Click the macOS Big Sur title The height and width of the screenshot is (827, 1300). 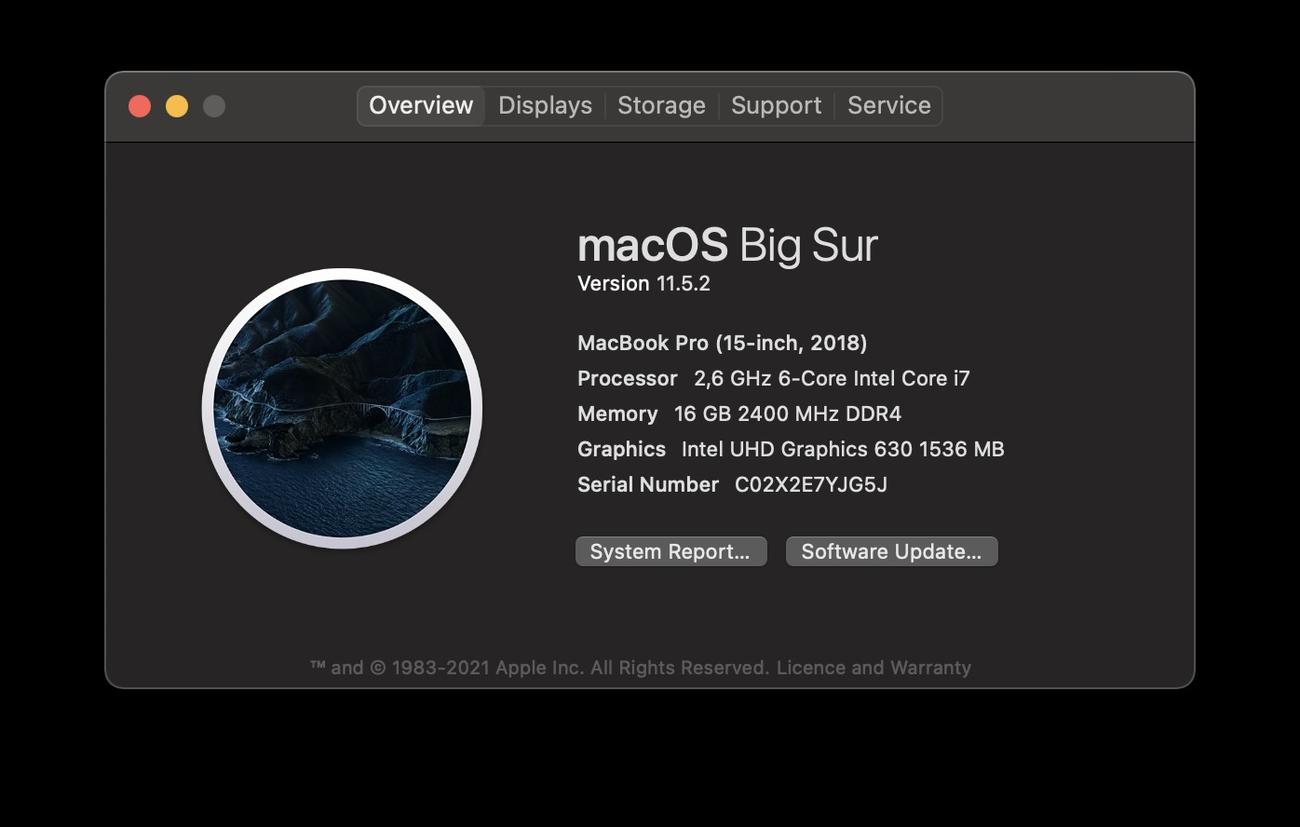[x=728, y=246]
